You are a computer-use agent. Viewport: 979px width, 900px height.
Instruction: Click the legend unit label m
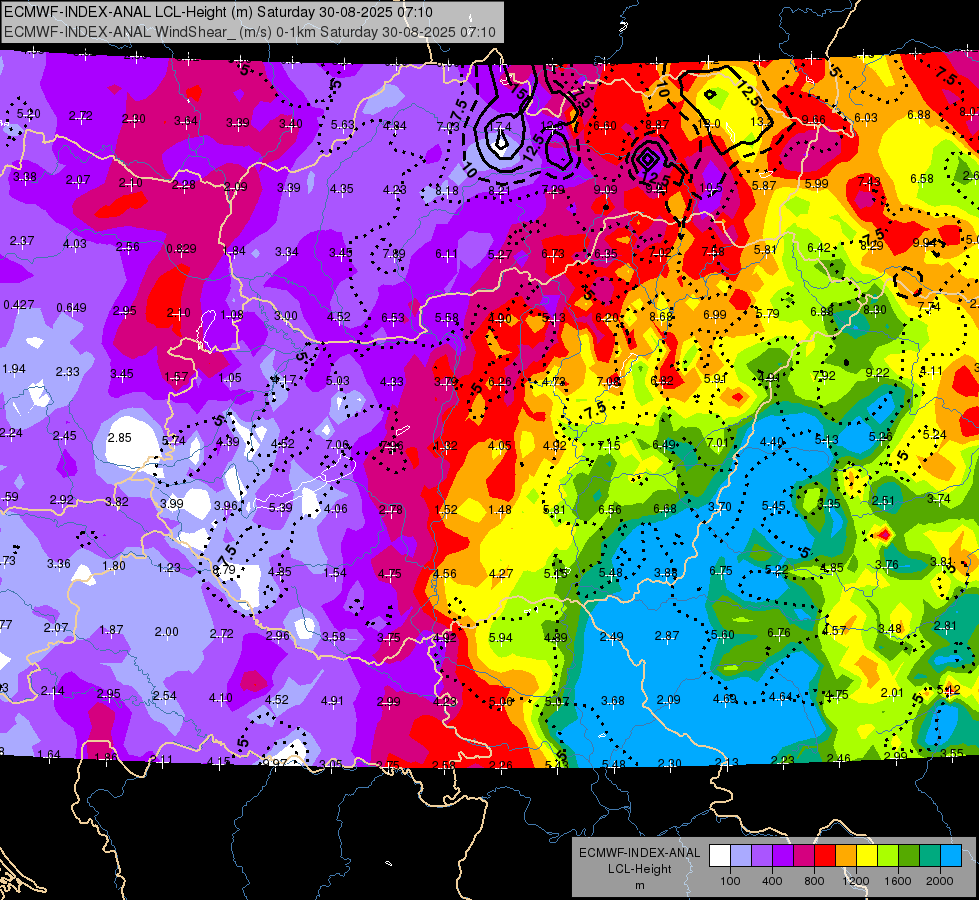coord(639,886)
